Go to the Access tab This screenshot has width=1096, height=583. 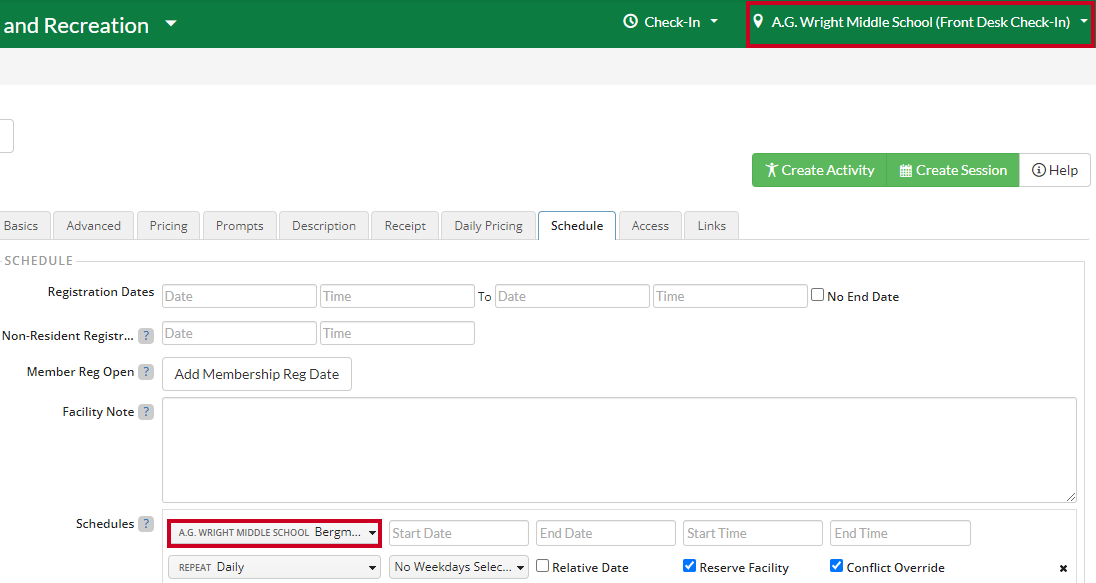[650, 226]
